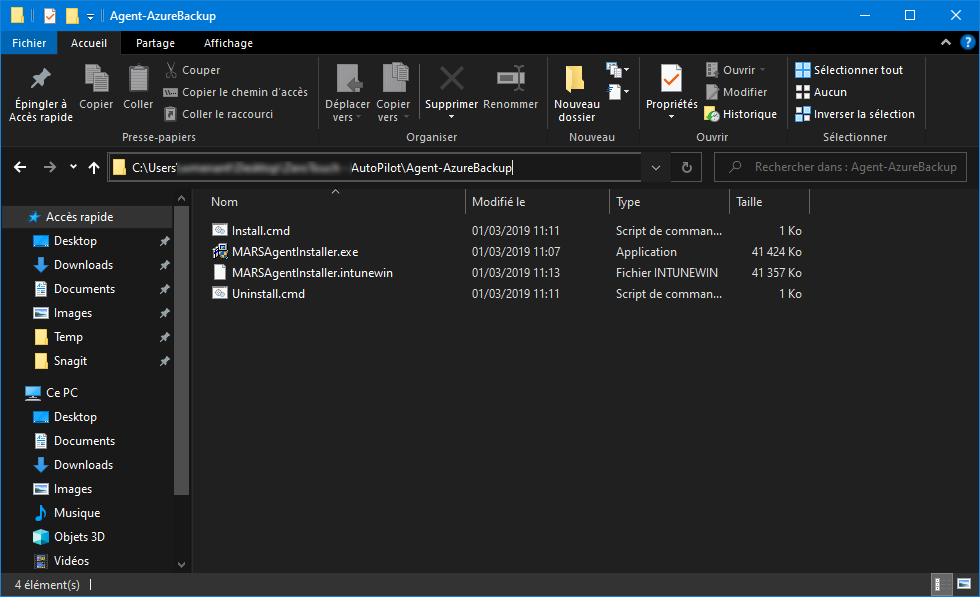Screen dimensions: 980x597
Task: Expand the Accès facile dropdown
Action: pos(618,92)
